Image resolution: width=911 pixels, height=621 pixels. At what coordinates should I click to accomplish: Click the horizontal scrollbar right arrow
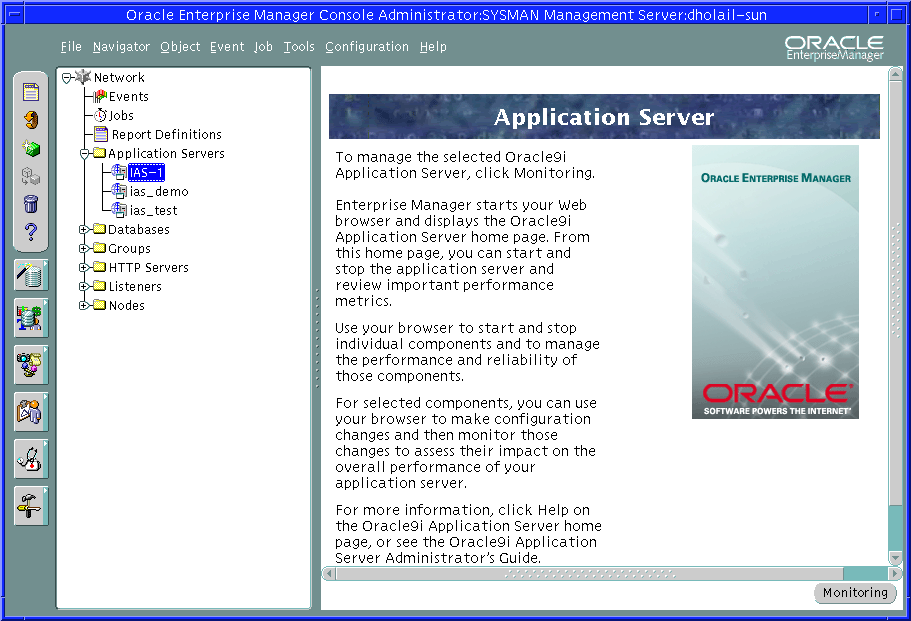pyautogui.click(x=895, y=574)
